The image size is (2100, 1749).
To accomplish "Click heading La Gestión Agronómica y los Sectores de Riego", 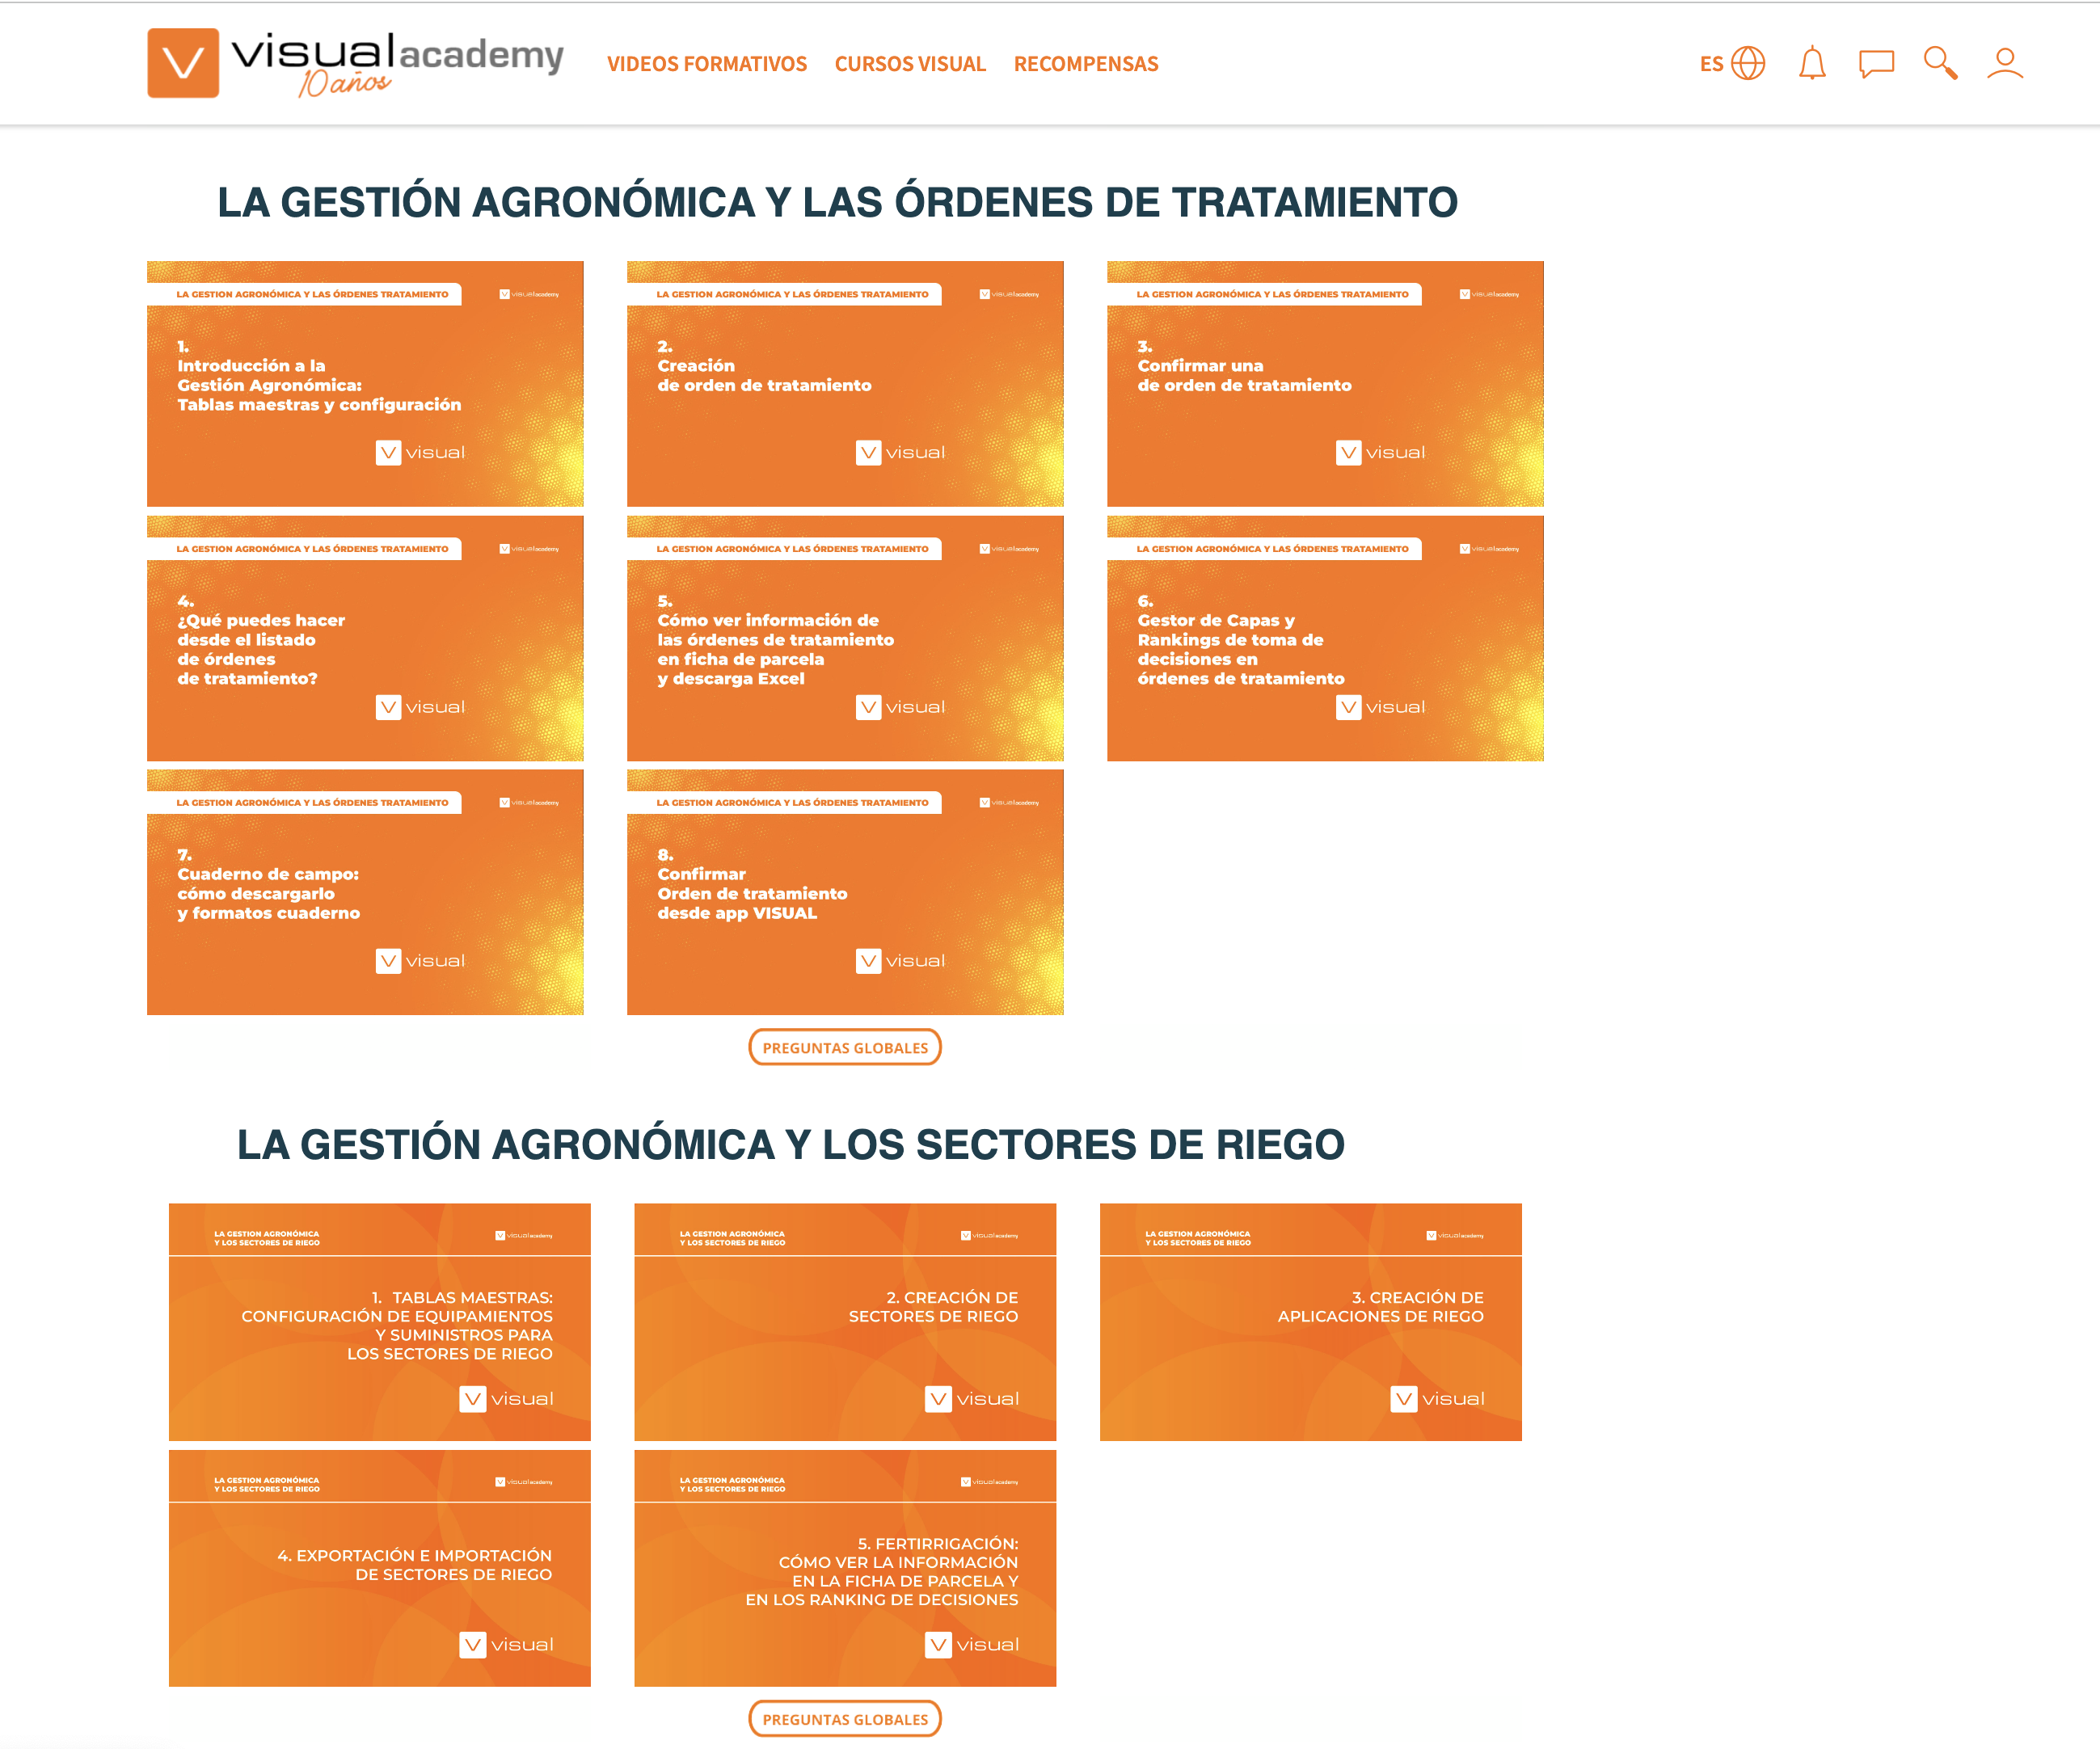I will pos(791,1144).
